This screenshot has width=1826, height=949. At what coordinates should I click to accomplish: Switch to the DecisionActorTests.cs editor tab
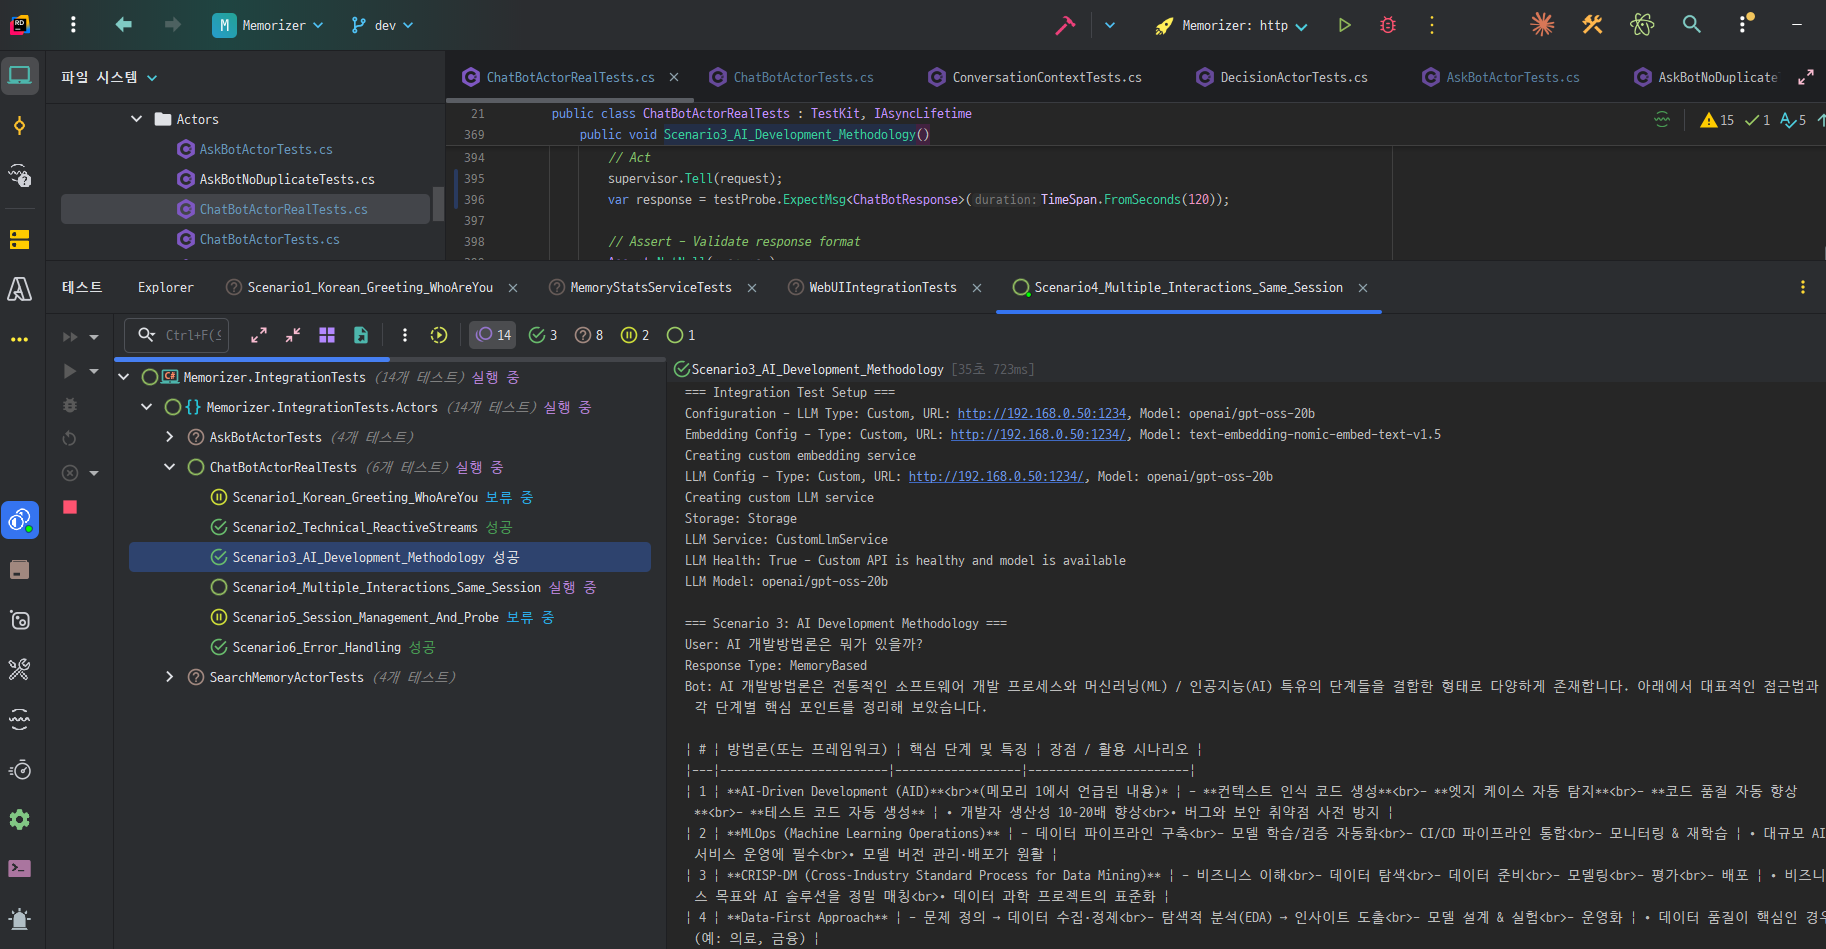1293,77
